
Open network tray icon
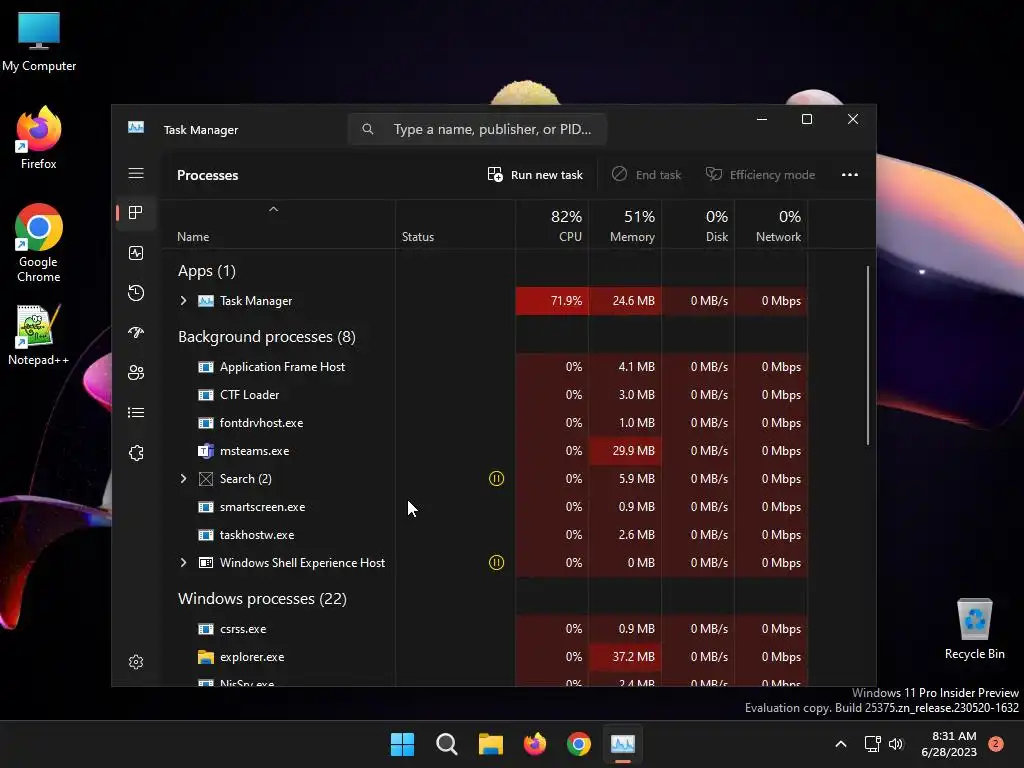872,744
